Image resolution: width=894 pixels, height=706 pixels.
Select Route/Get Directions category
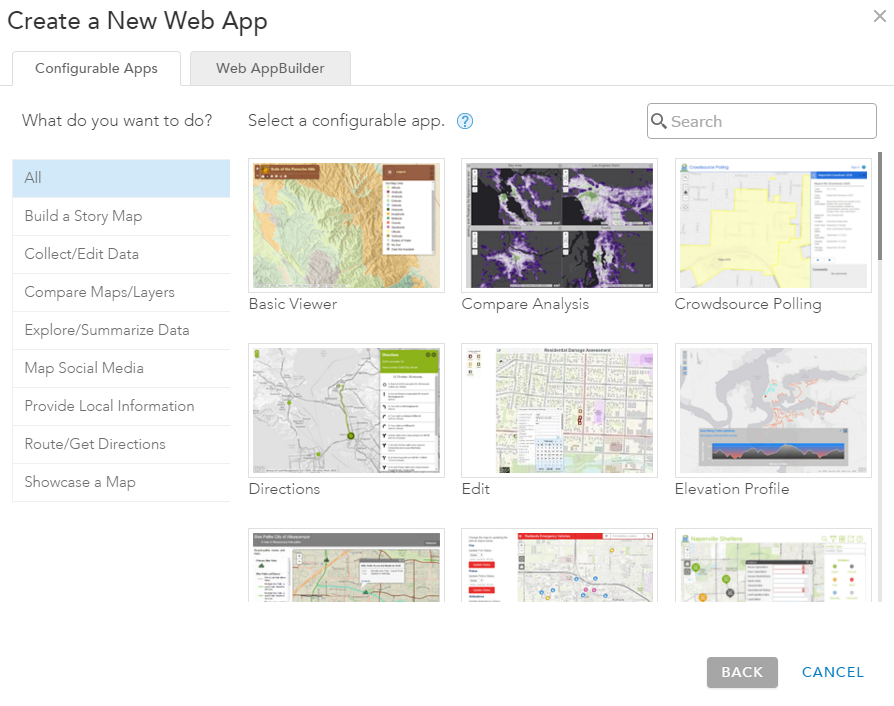coord(121,444)
